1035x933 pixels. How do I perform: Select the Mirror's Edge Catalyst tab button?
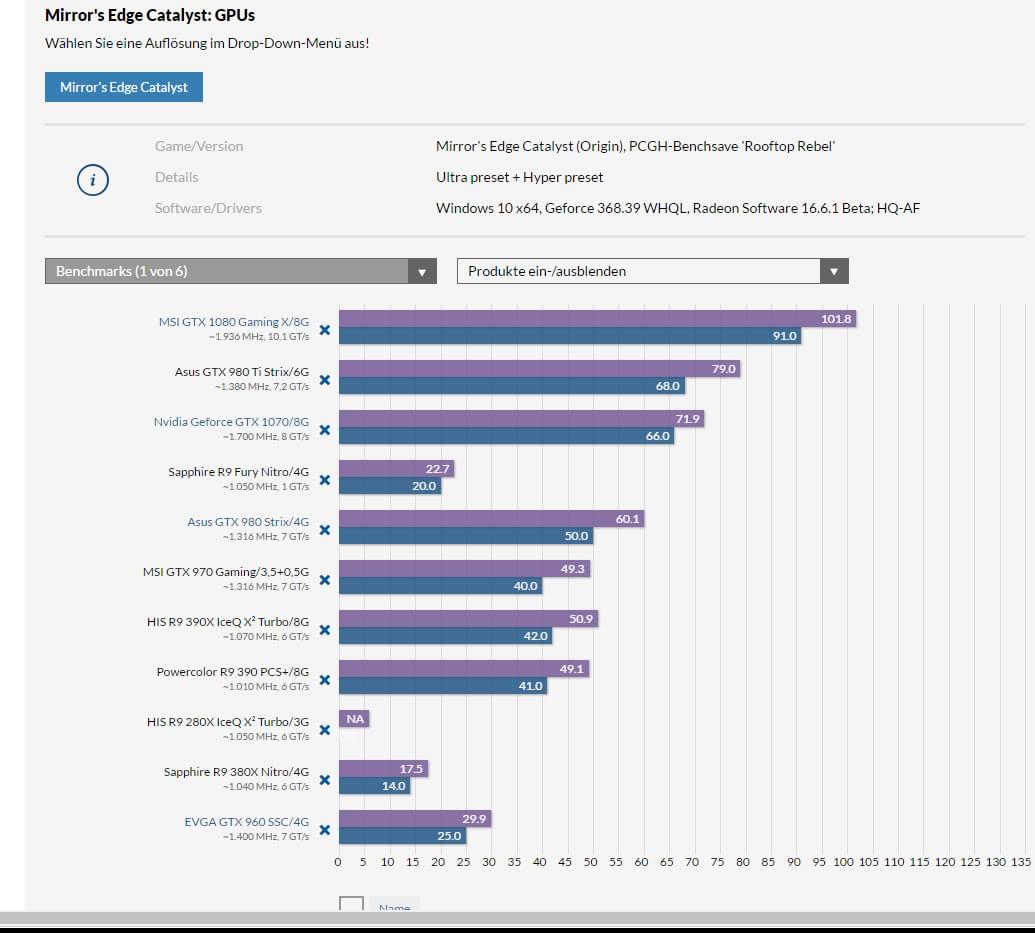(123, 87)
